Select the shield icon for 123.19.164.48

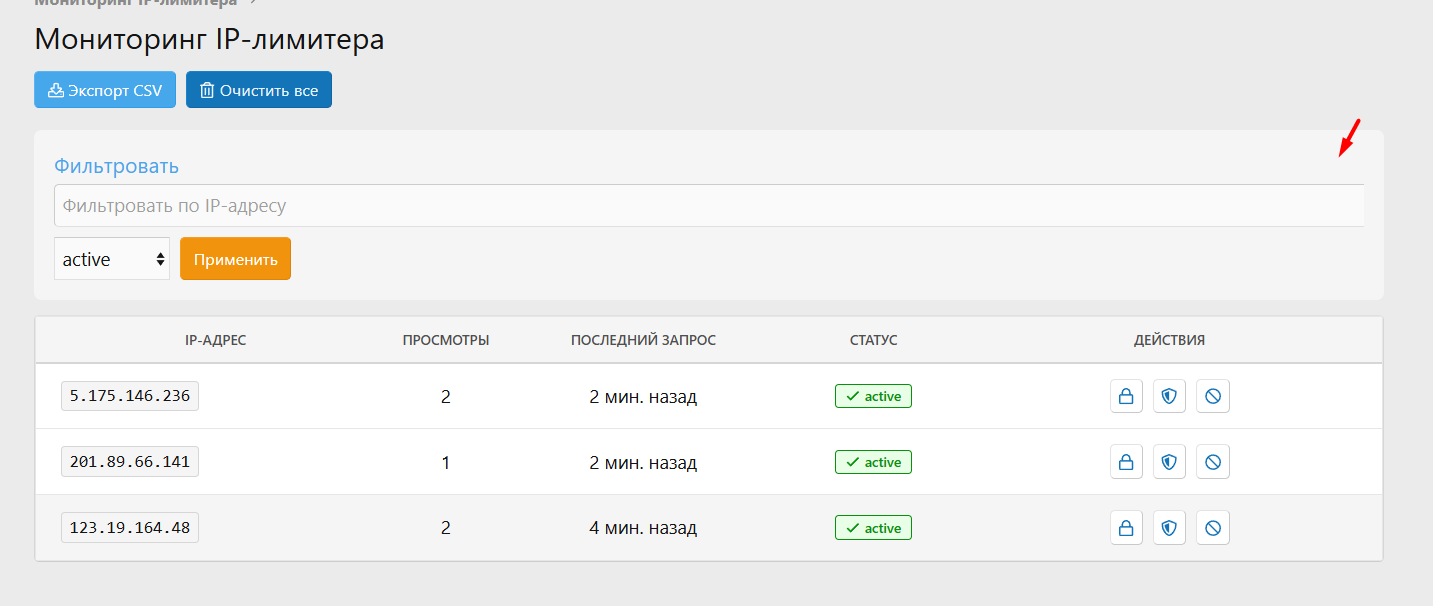(1169, 528)
